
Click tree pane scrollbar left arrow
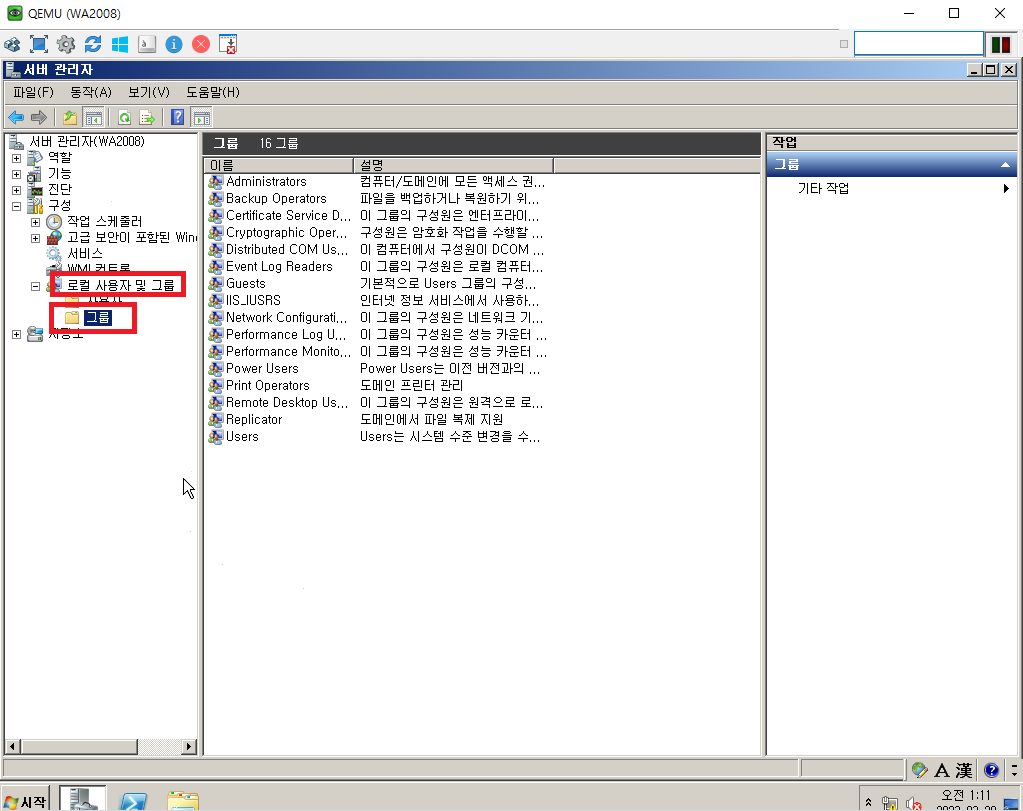12,746
